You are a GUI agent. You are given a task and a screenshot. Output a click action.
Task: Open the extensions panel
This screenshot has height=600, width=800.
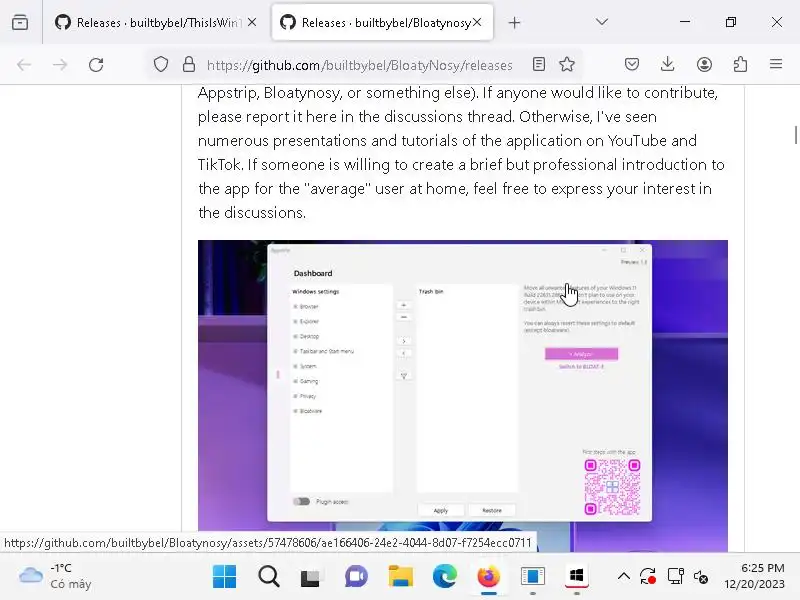point(740,64)
